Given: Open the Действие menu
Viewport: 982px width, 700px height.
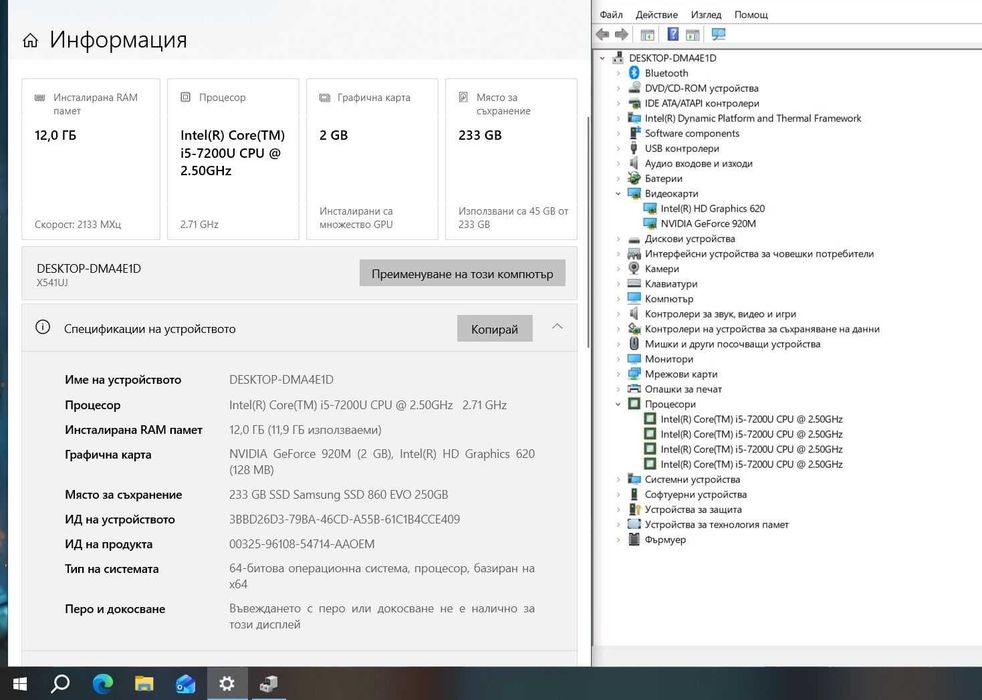Looking at the screenshot, I should coord(656,14).
